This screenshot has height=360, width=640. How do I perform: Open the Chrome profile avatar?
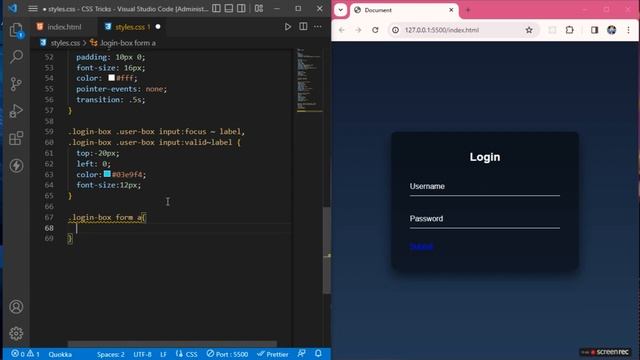[x=611, y=30]
